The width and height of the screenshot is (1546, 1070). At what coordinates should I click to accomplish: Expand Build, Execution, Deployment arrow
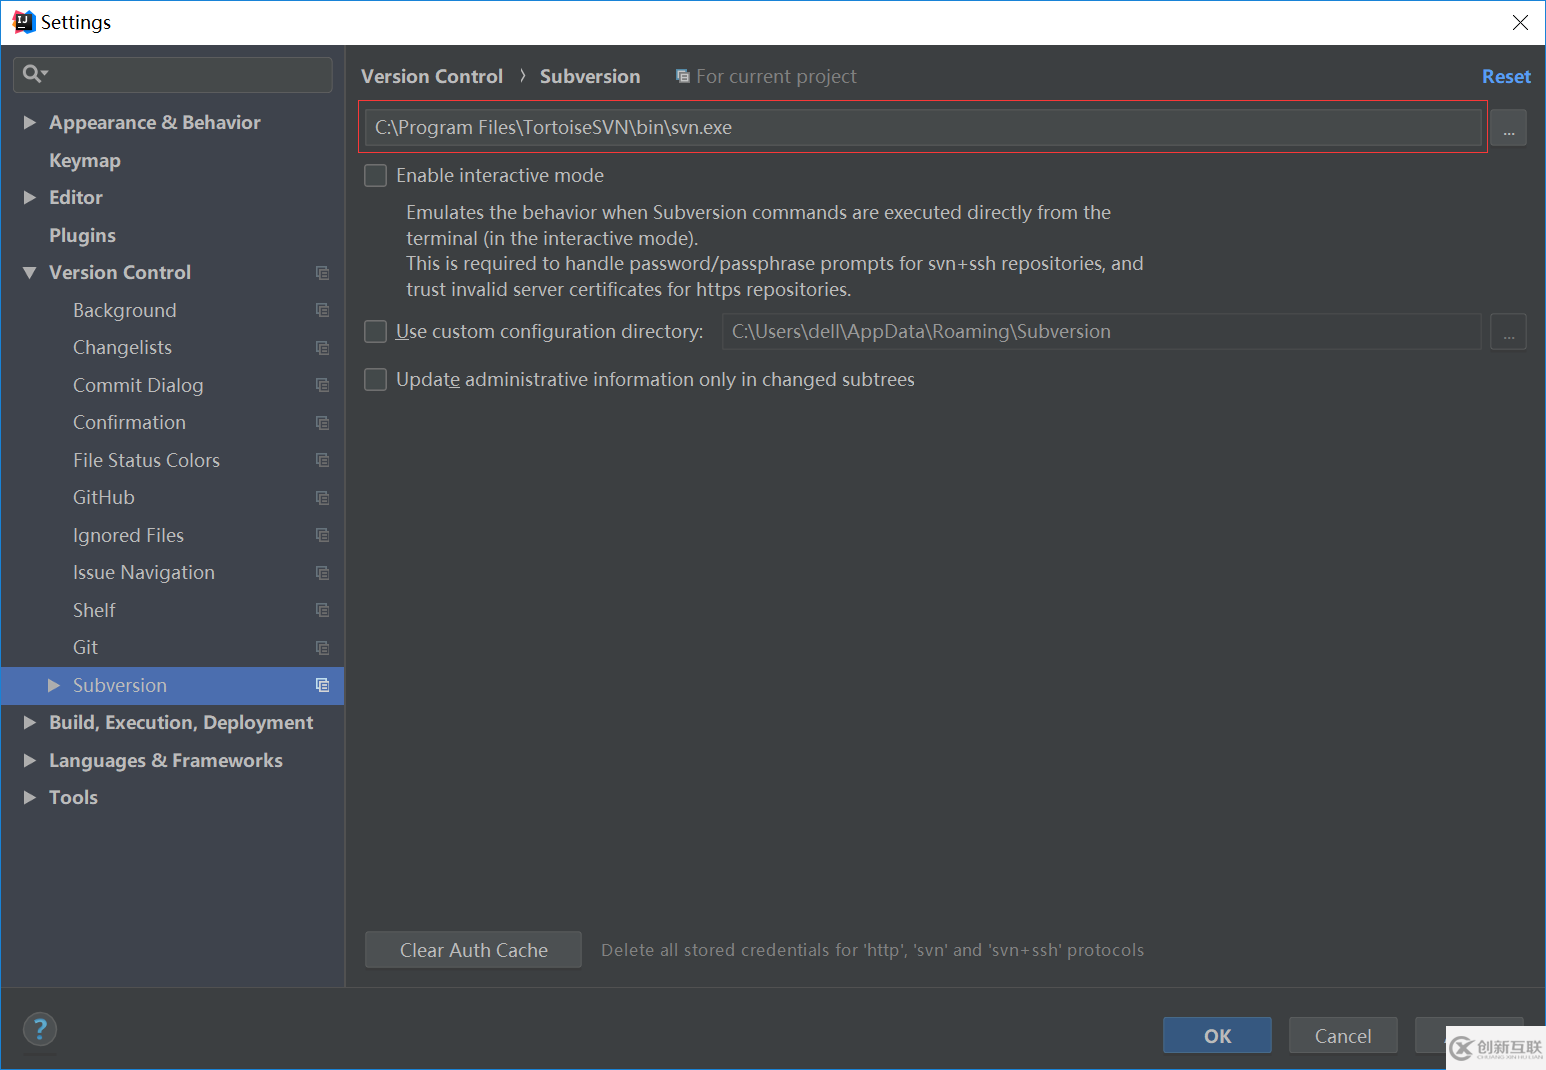pyautogui.click(x=30, y=722)
